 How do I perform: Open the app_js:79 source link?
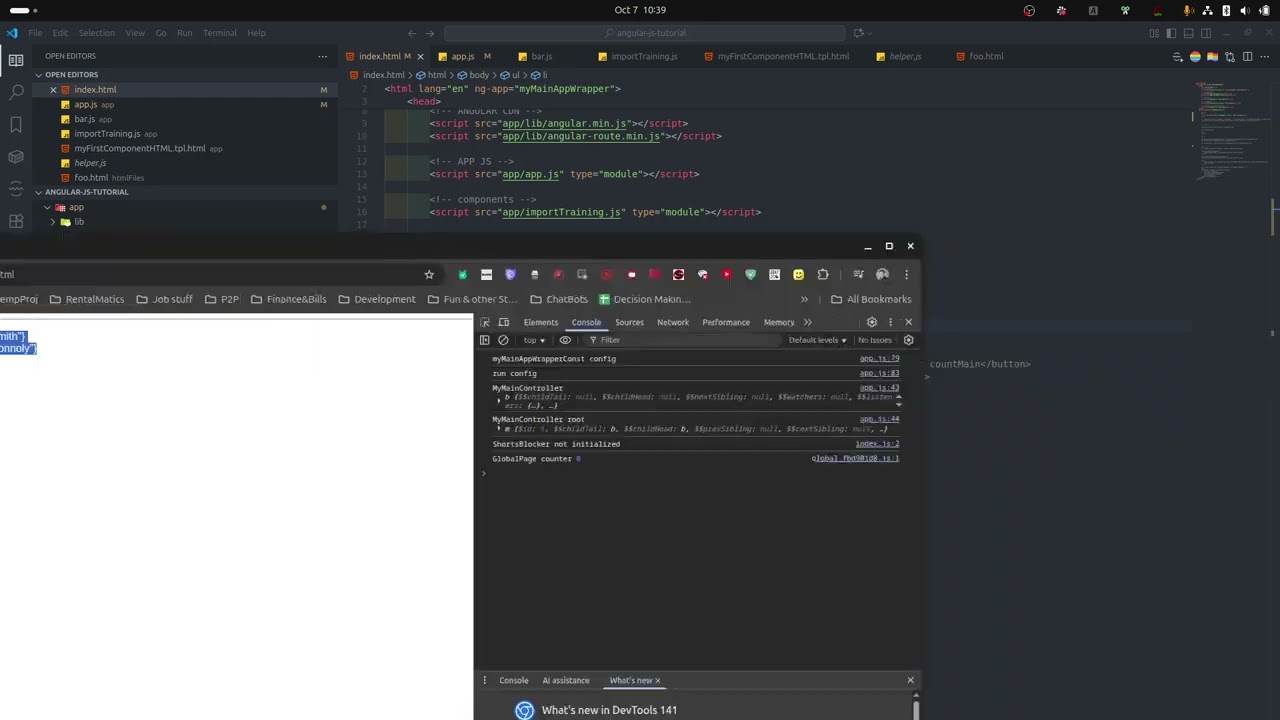click(x=879, y=359)
